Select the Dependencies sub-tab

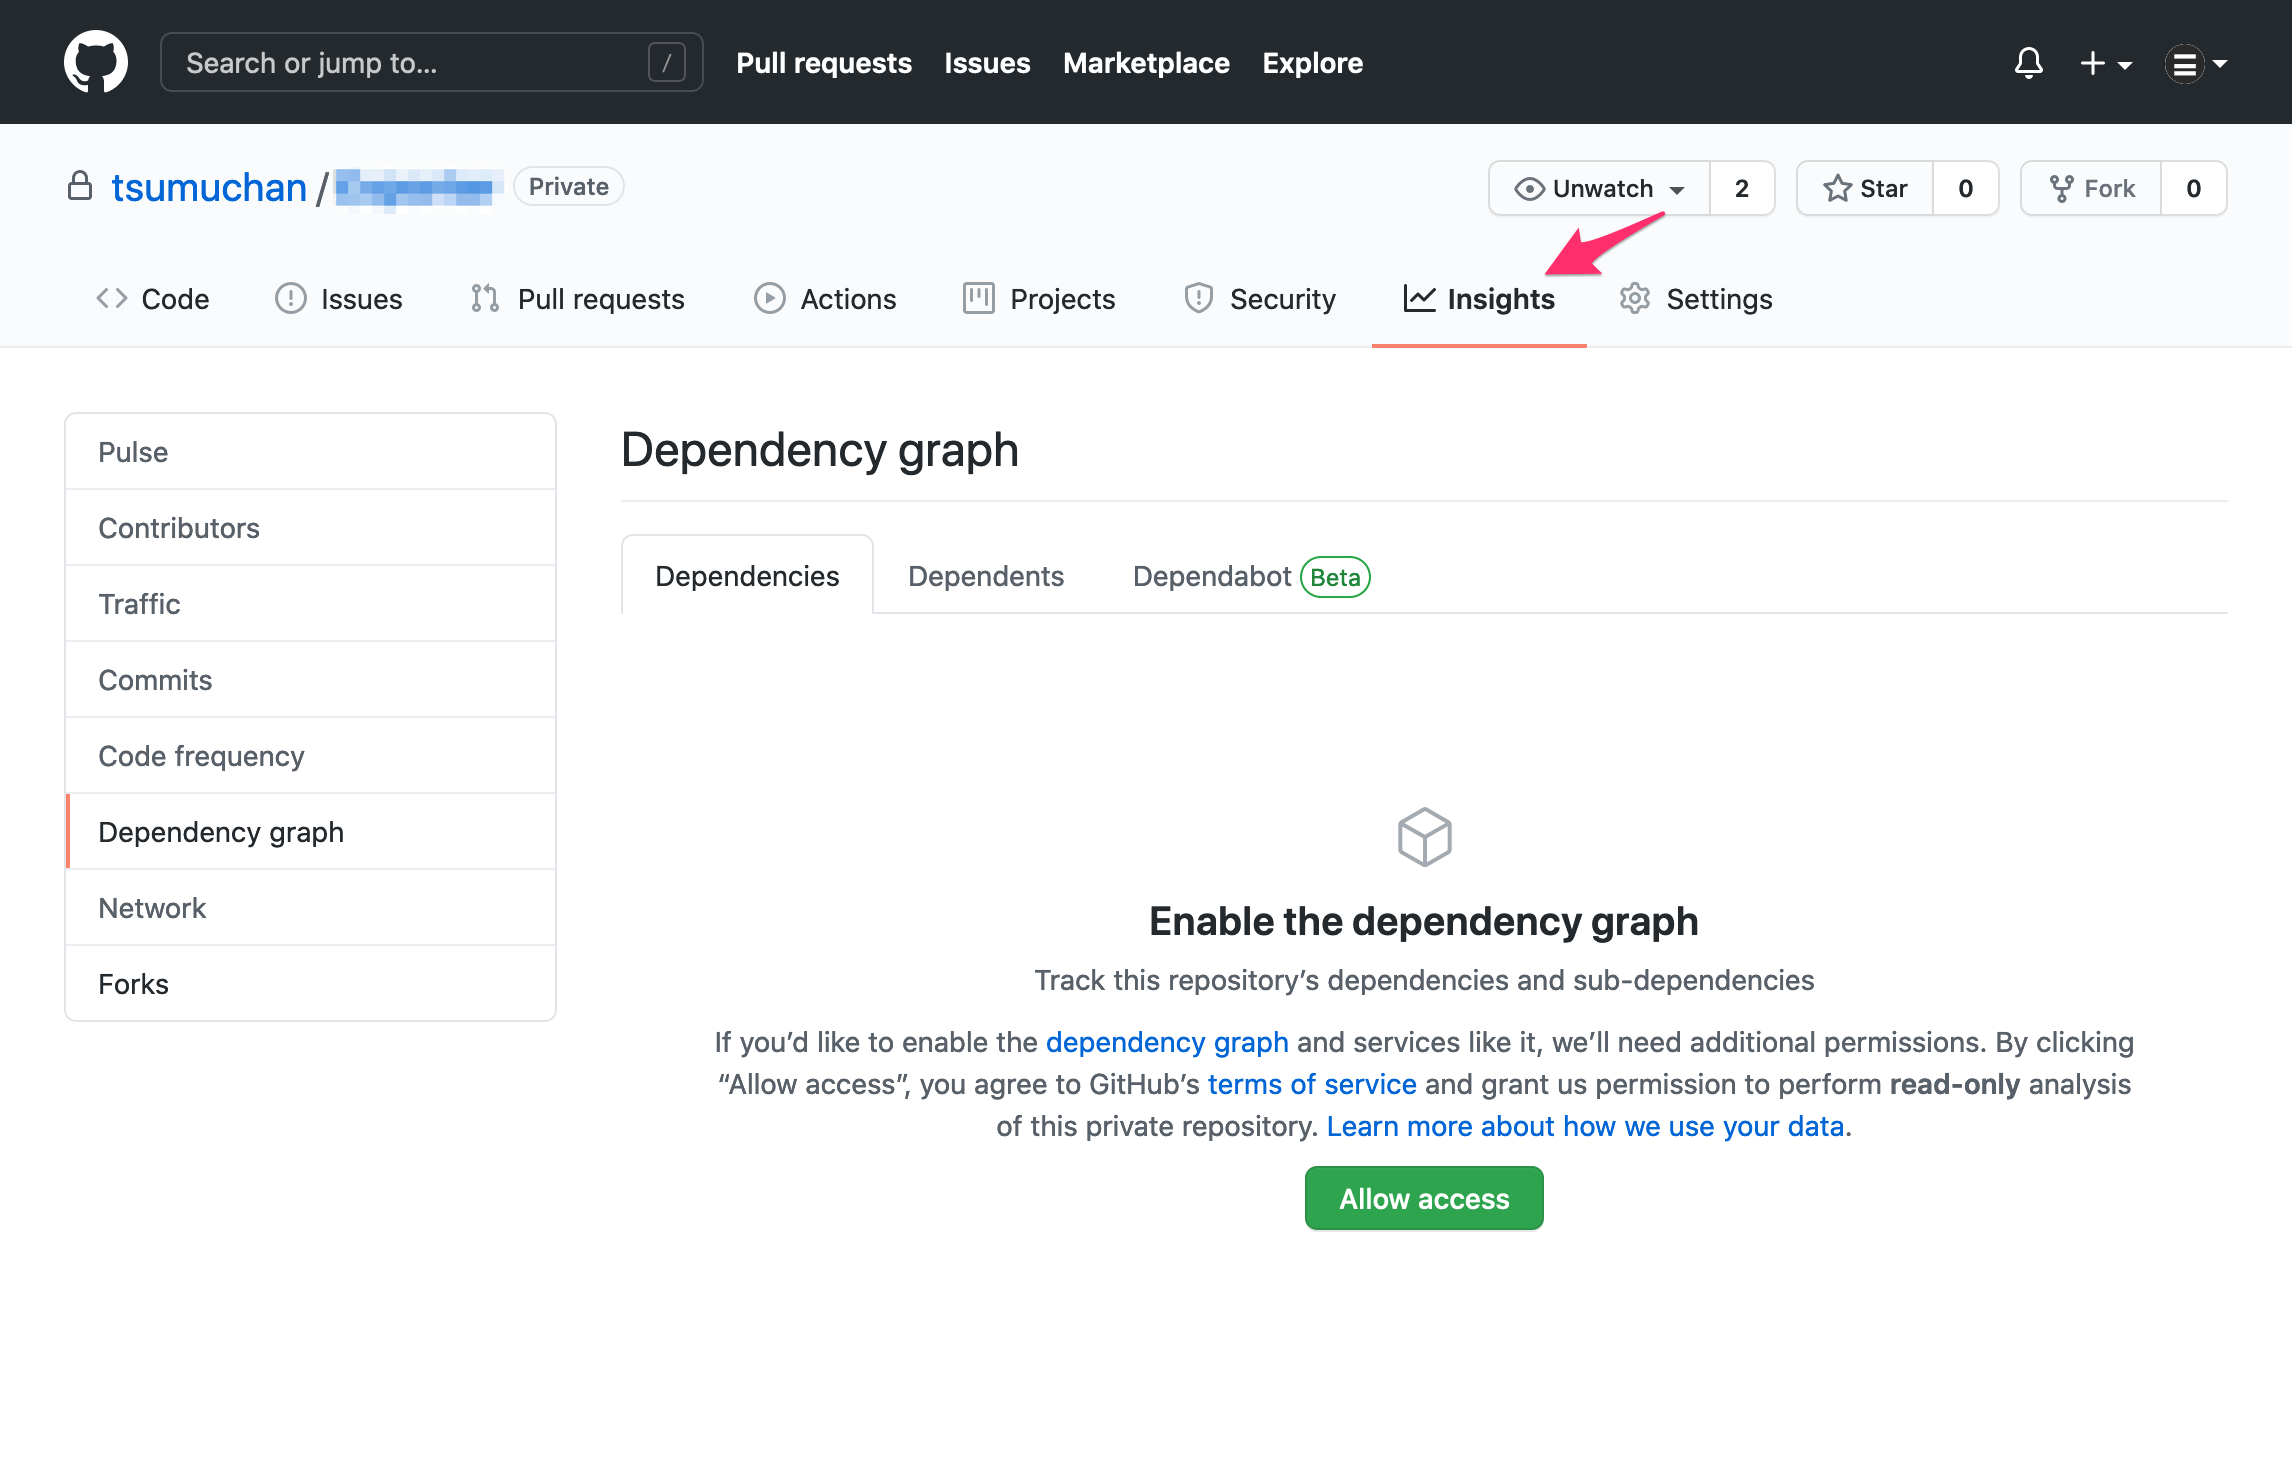tap(747, 576)
